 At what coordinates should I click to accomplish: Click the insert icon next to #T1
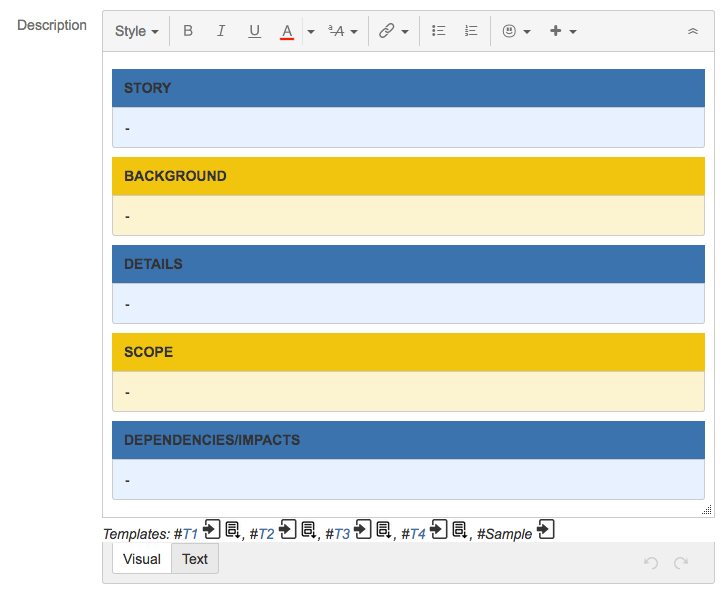pyautogui.click(x=211, y=530)
